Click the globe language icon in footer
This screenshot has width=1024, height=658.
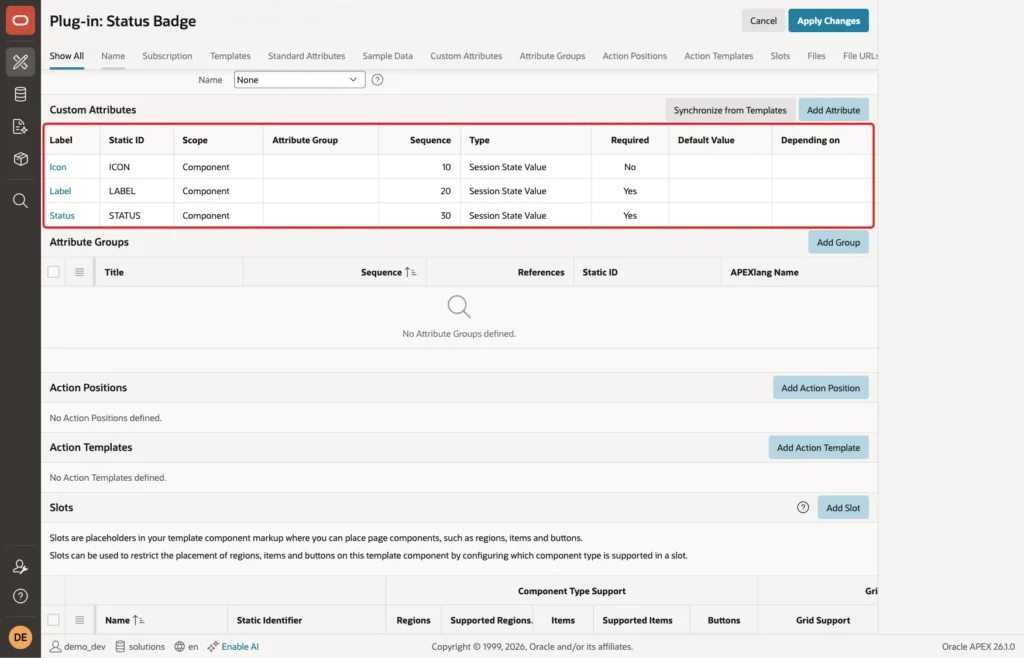coord(180,646)
